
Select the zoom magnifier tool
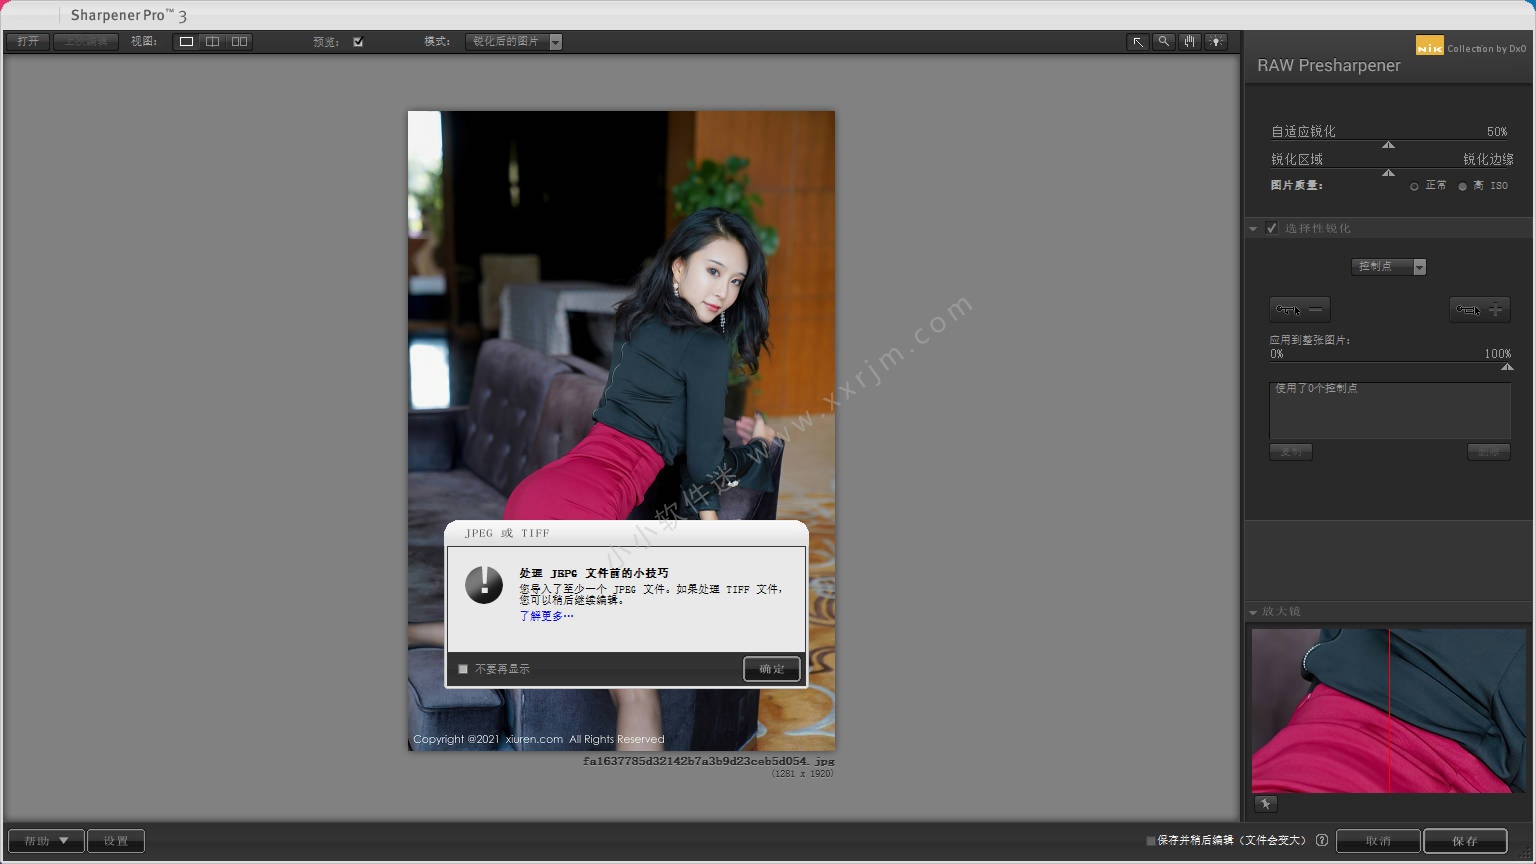coord(1164,42)
